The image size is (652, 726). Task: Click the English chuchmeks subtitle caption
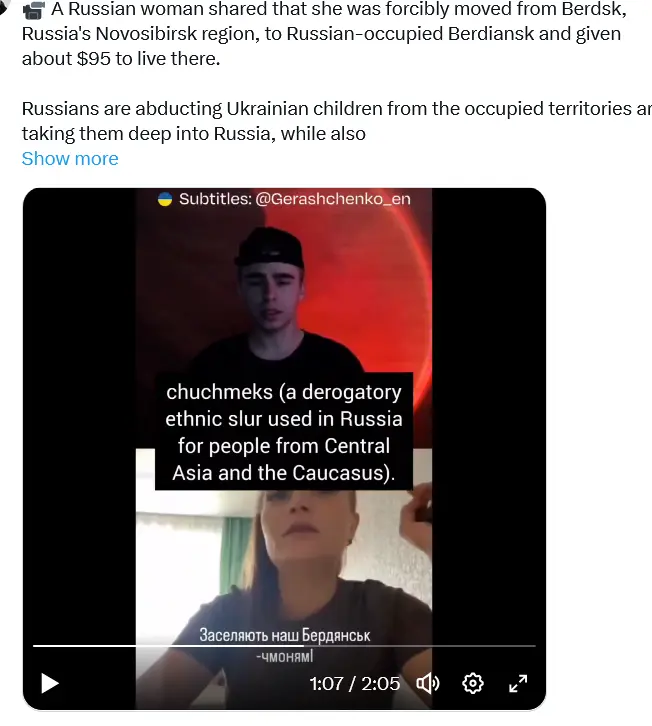[283, 432]
